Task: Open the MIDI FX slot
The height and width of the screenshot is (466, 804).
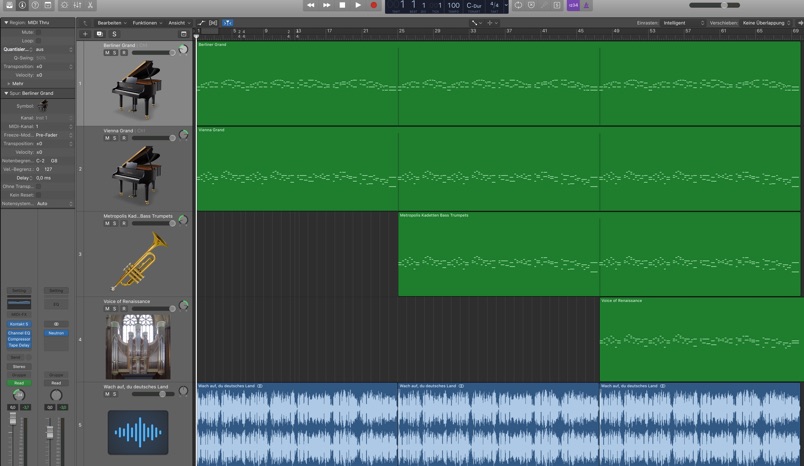Action: click(x=19, y=314)
